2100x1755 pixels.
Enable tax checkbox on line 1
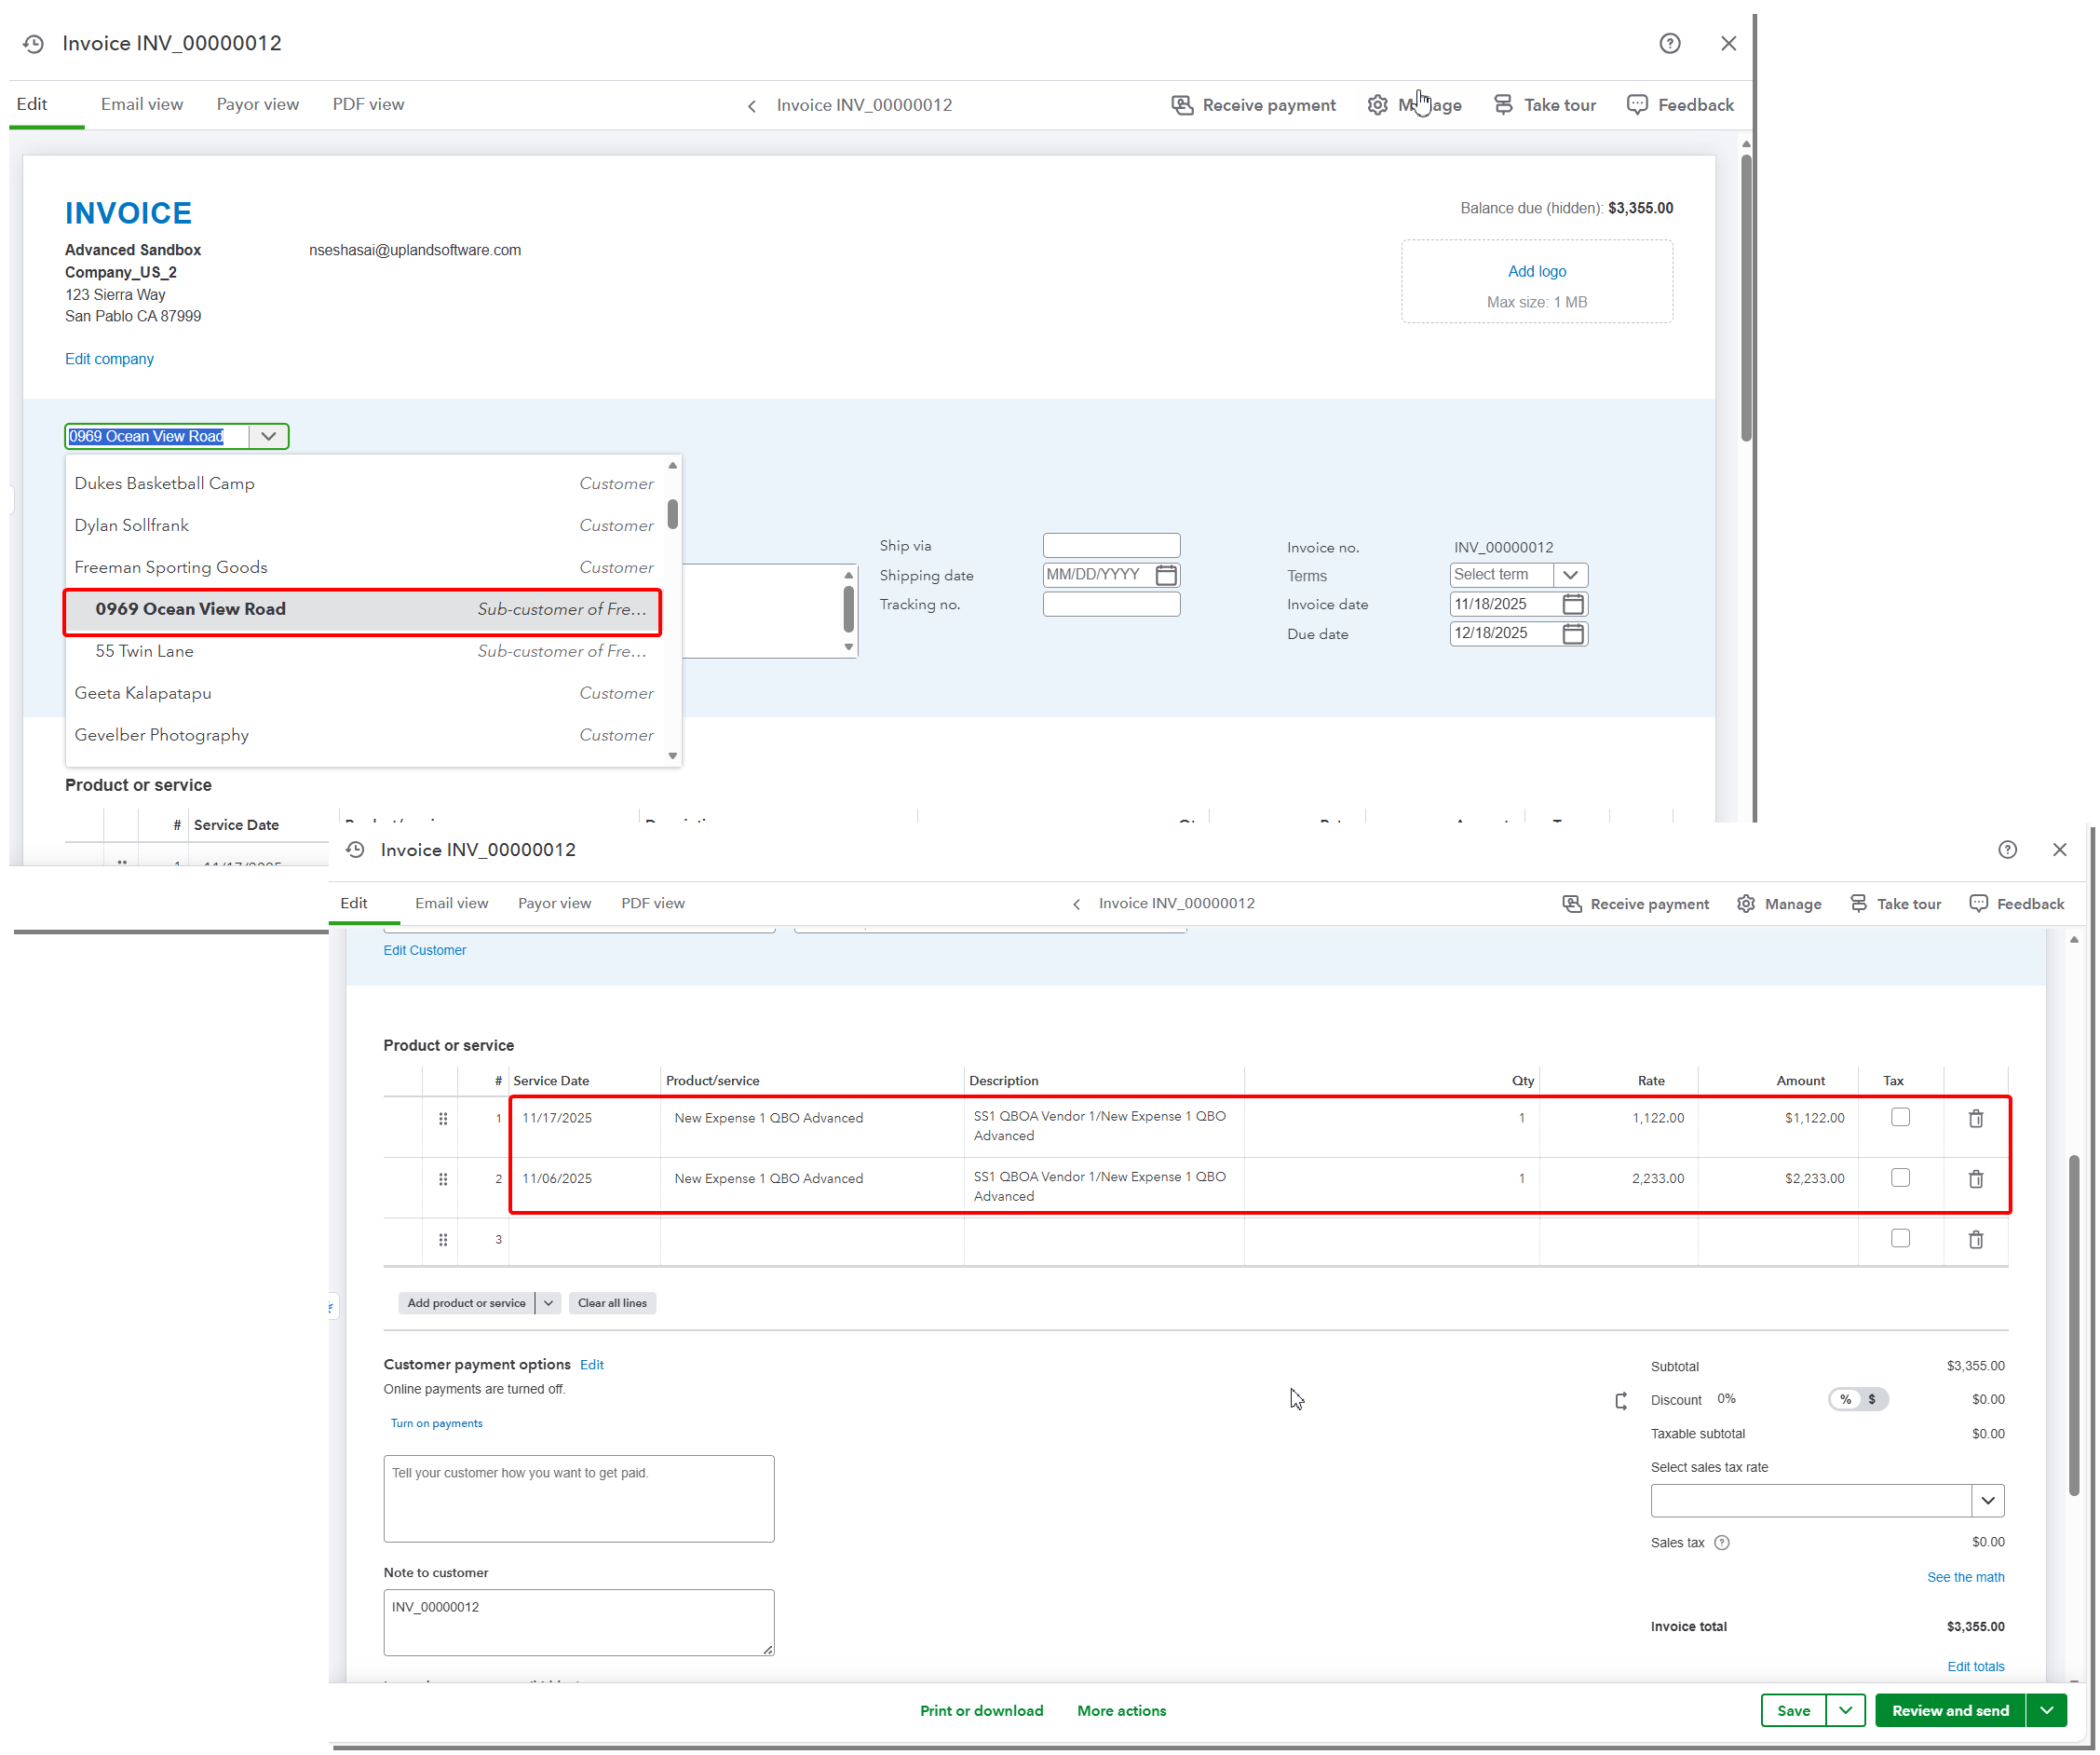[x=1899, y=1117]
